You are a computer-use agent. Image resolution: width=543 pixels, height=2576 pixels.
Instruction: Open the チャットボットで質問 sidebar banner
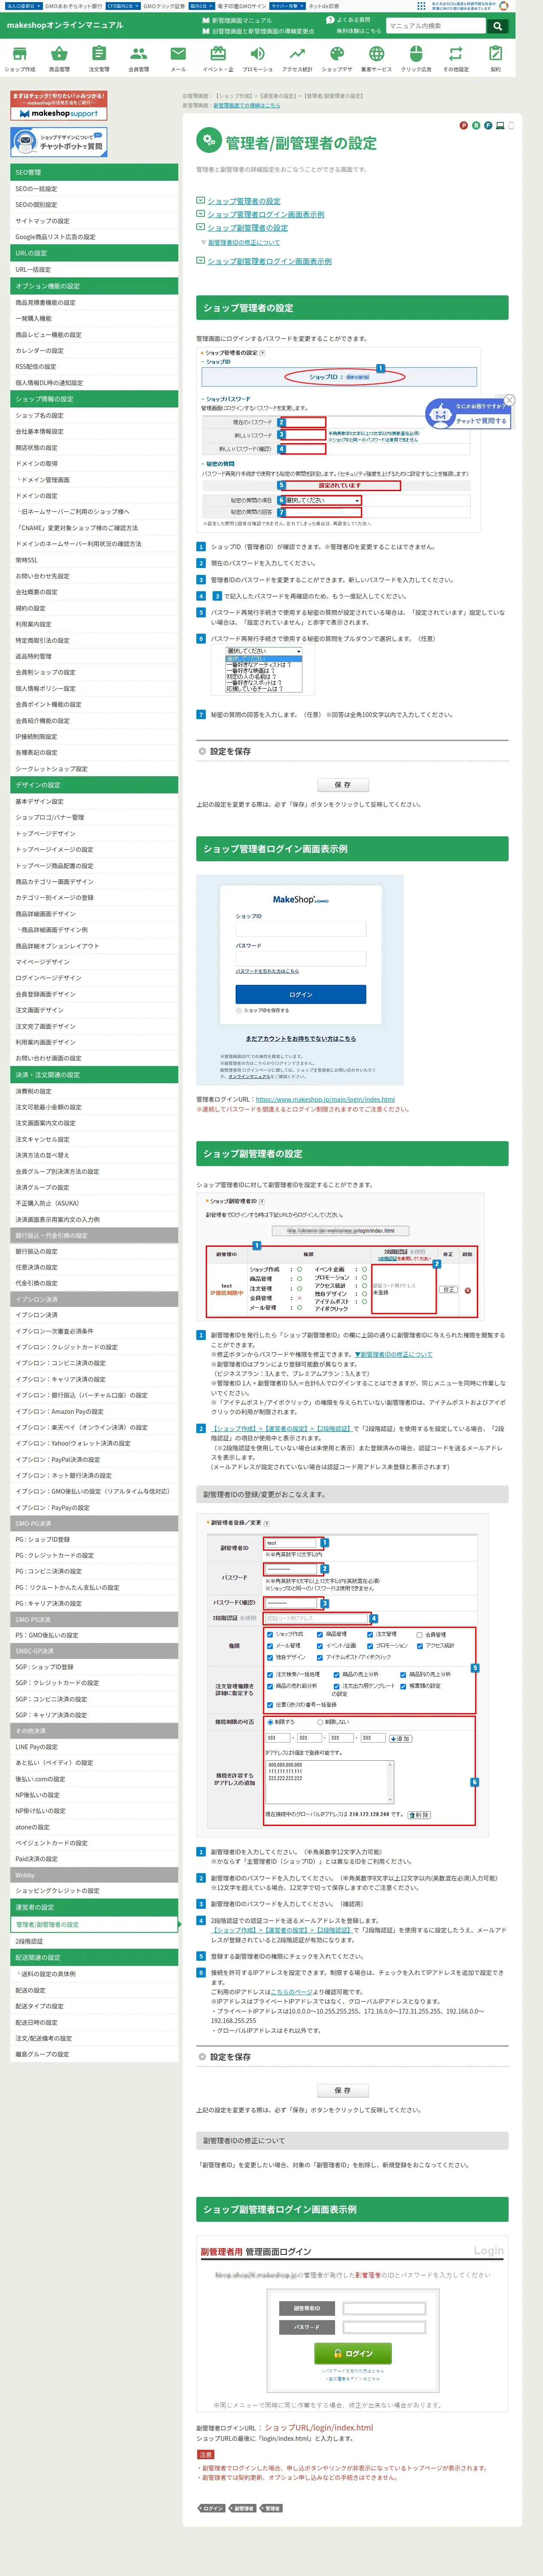coord(58,142)
